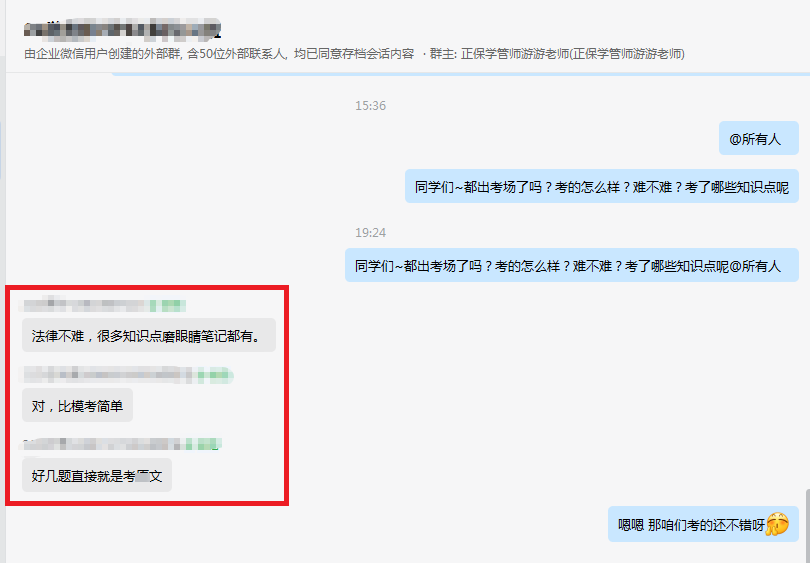Open the blurred group chat title
This screenshot has width=810, height=563.
(x=123, y=29)
